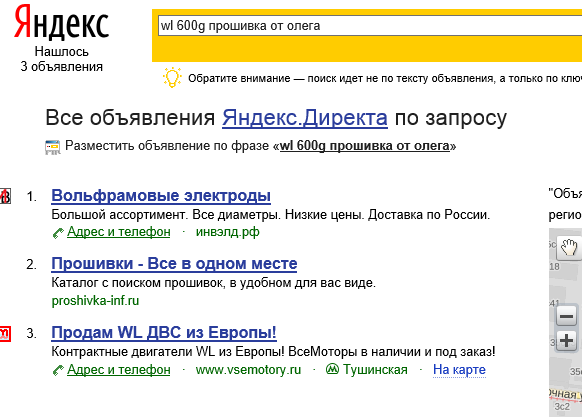Click the lightbulb hint icon

[172, 77]
